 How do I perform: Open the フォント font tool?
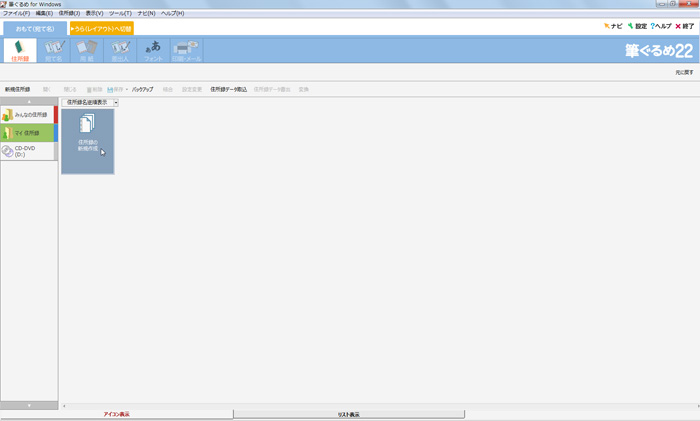[153, 50]
